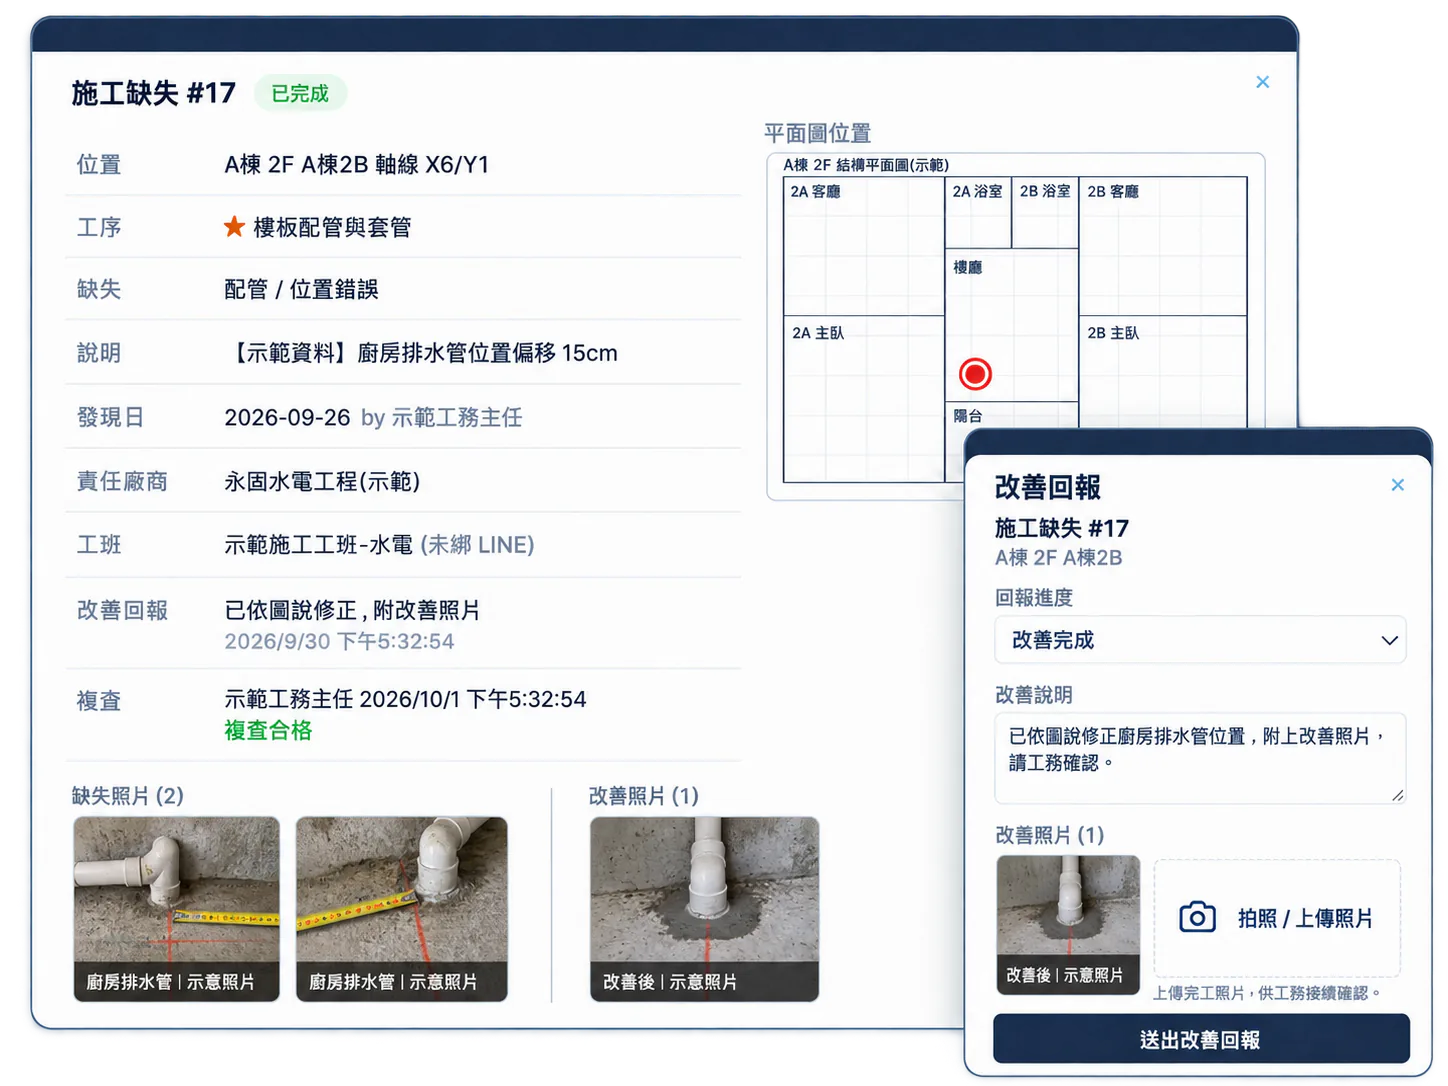Click the 2B 客廳 room on the floor plan

tap(1163, 246)
